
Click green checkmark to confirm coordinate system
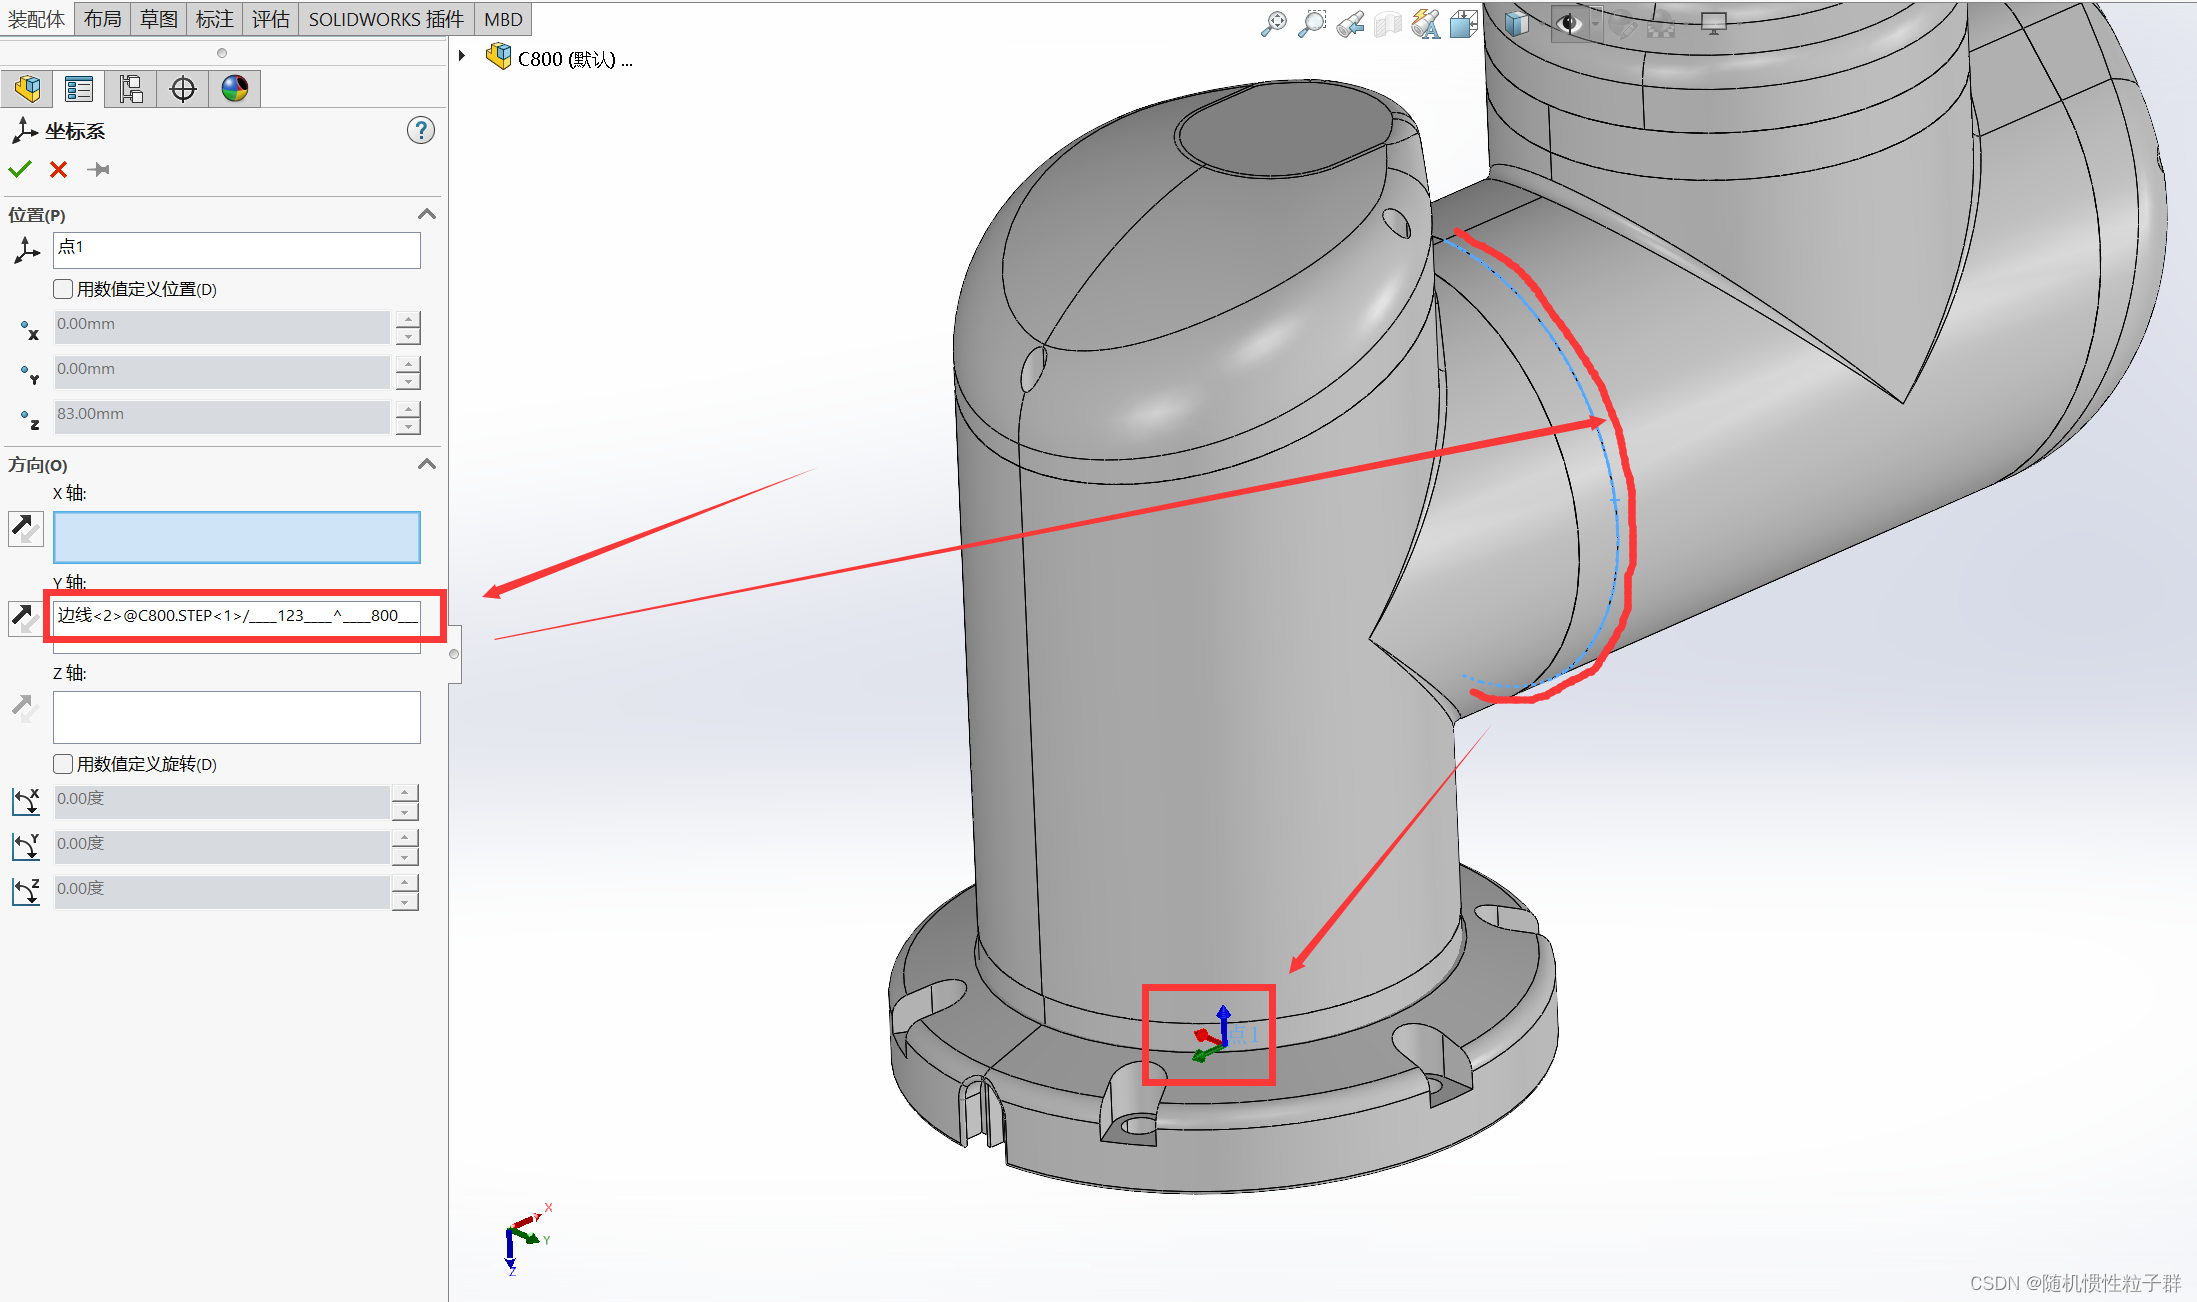point(20,169)
